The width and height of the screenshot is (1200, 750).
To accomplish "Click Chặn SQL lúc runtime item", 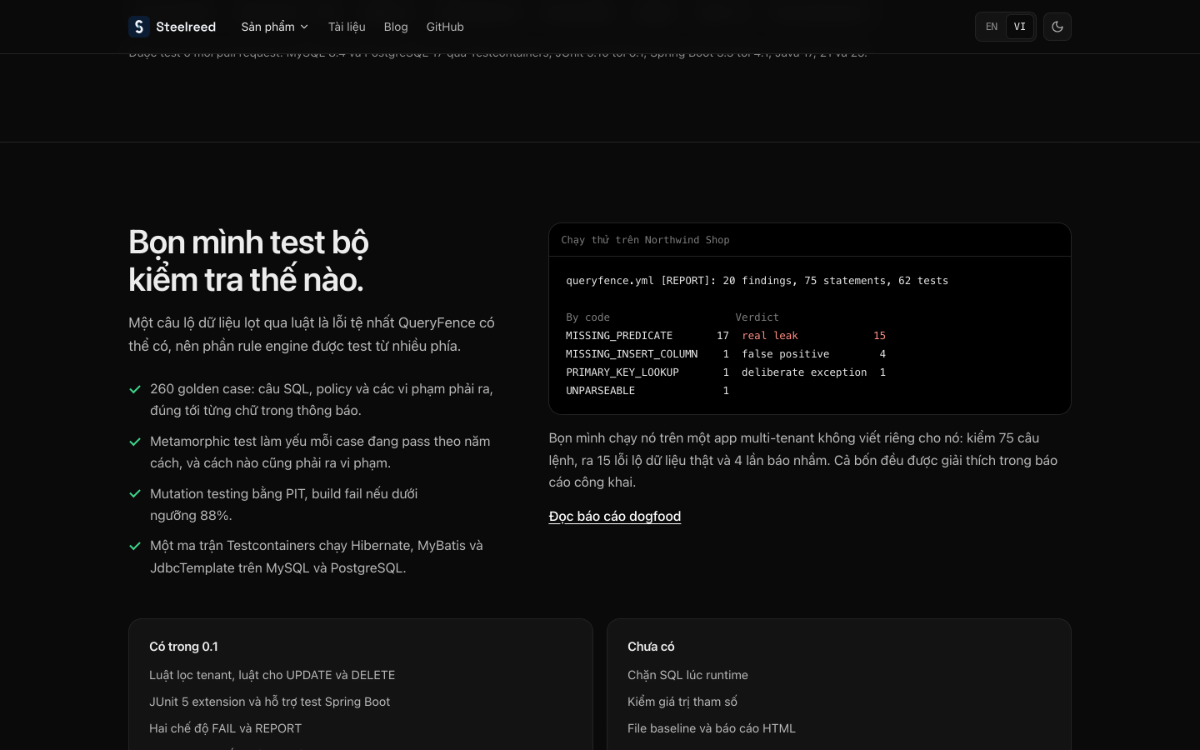I will [688, 675].
